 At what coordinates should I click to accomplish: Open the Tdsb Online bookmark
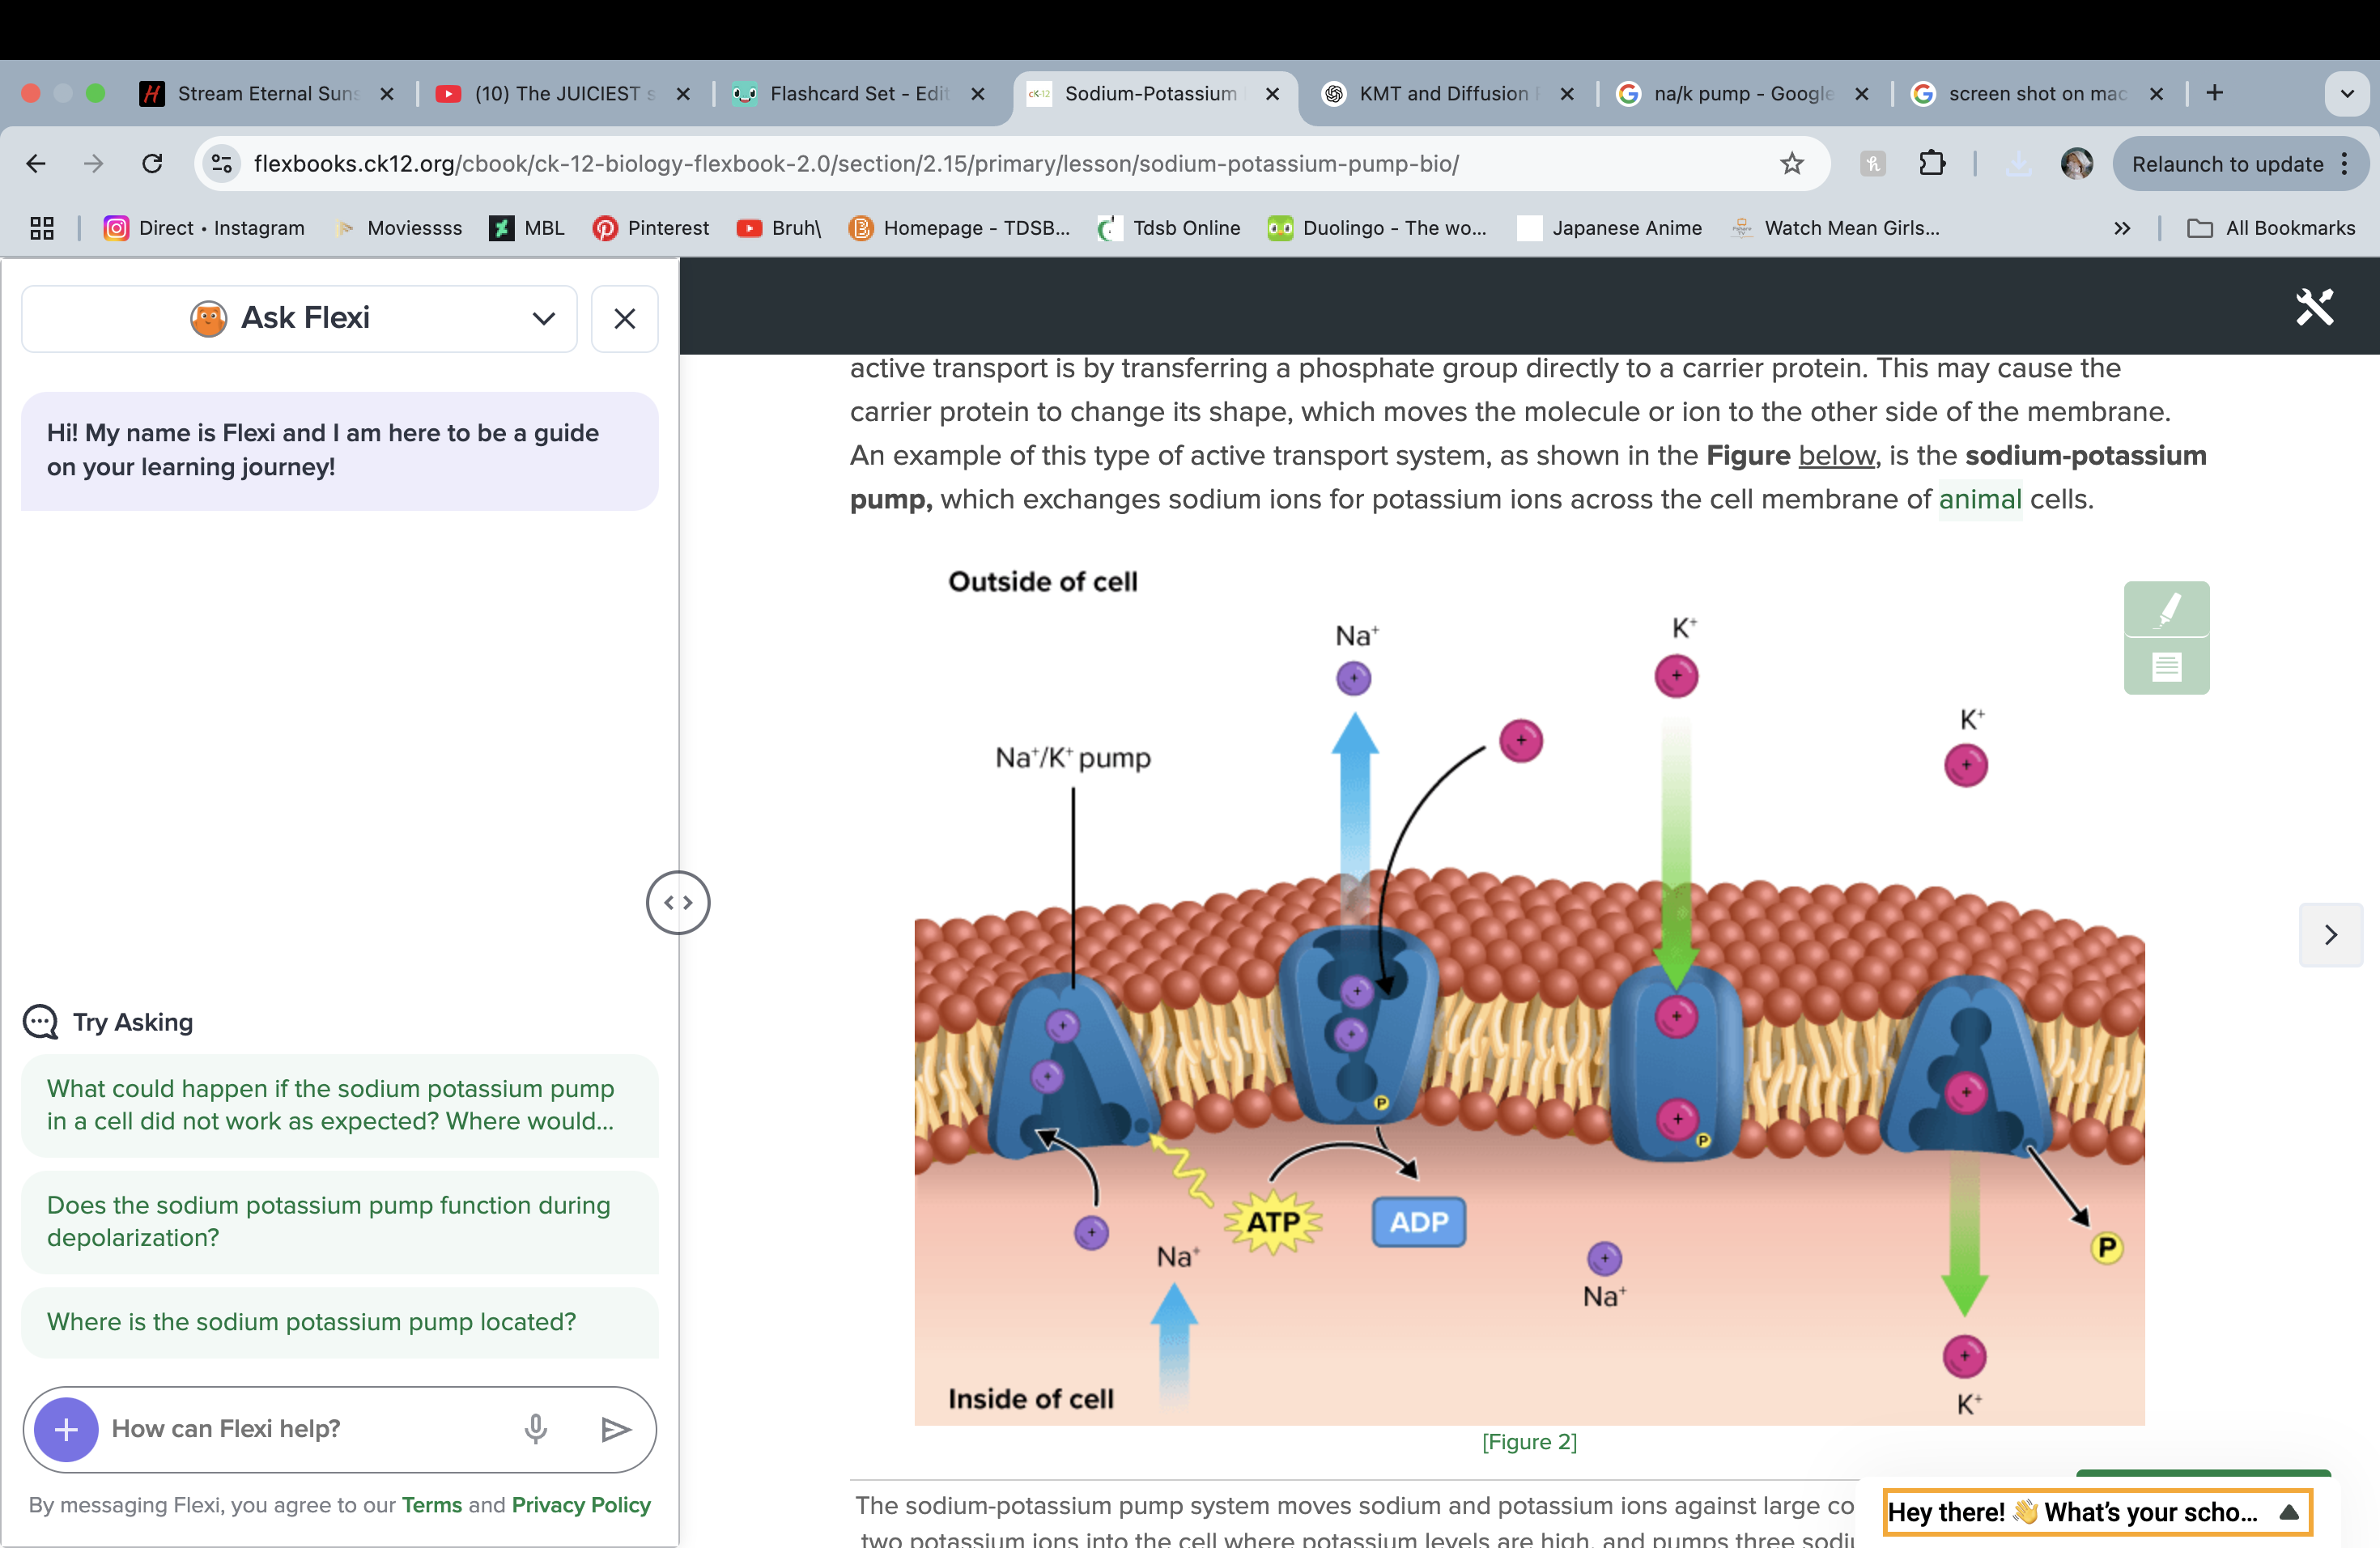click(x=1169, y=228)
